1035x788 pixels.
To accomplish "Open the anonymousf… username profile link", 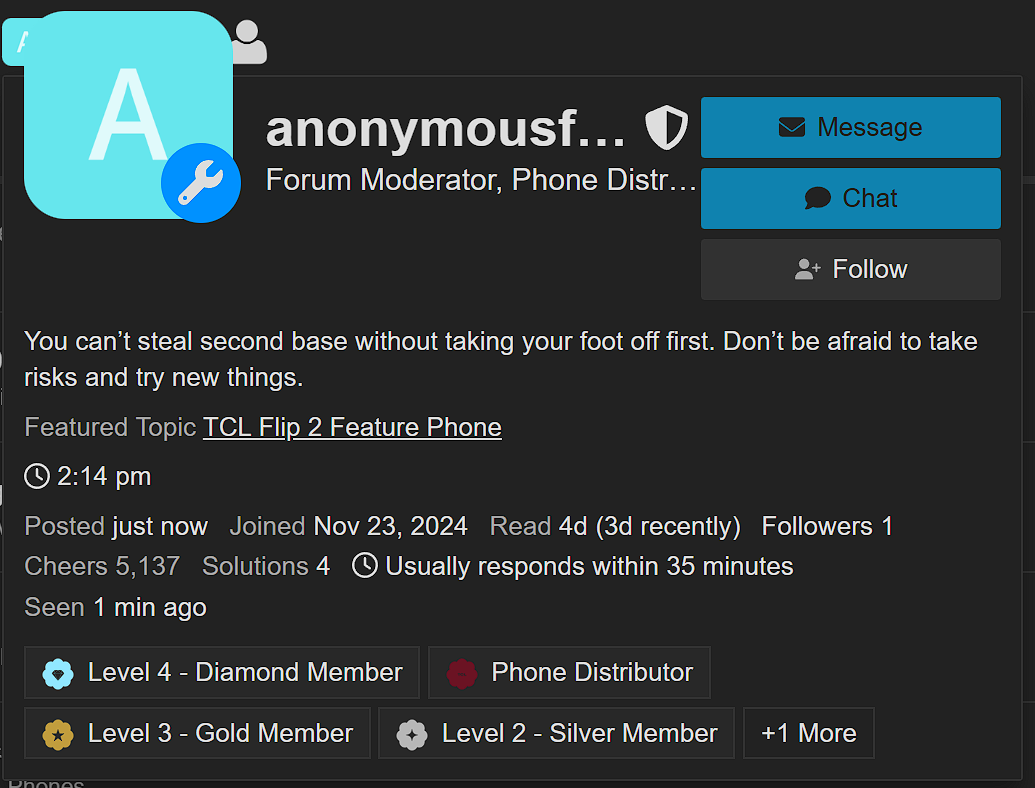I will pyautogui.click(x=446, y=129).
